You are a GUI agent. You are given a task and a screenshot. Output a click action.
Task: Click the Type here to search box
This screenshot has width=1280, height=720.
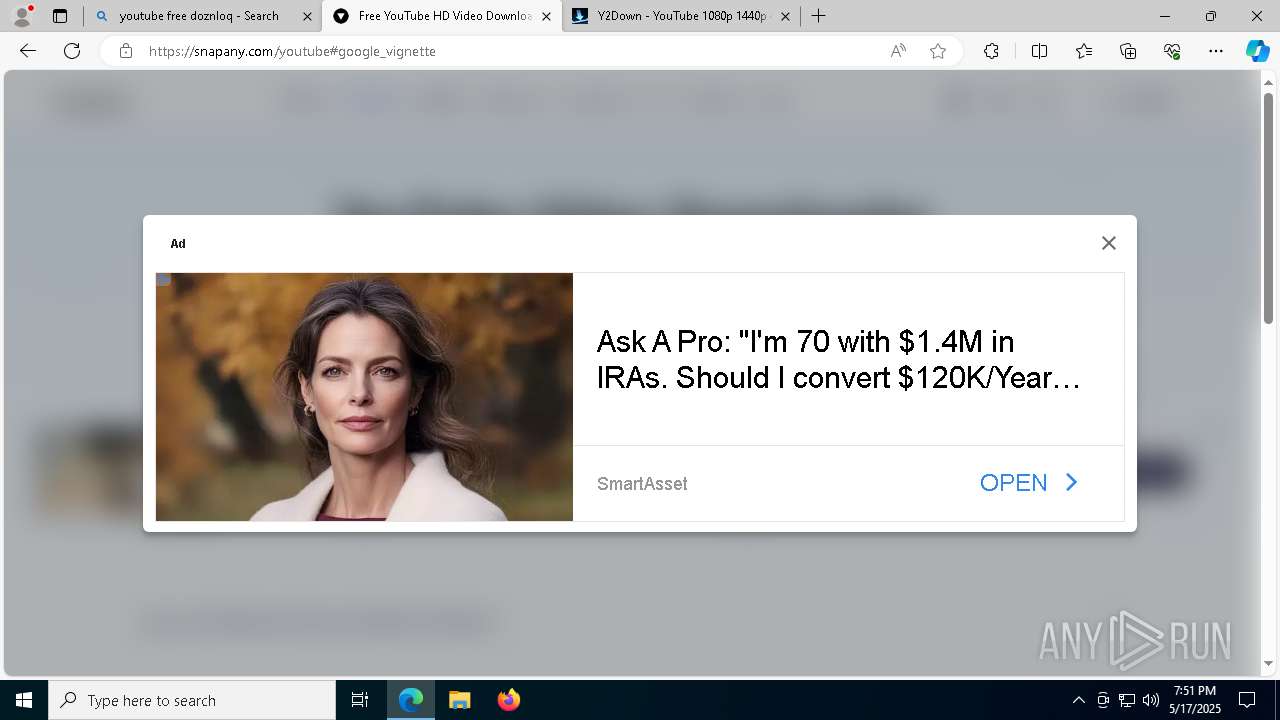coord(192,700)
